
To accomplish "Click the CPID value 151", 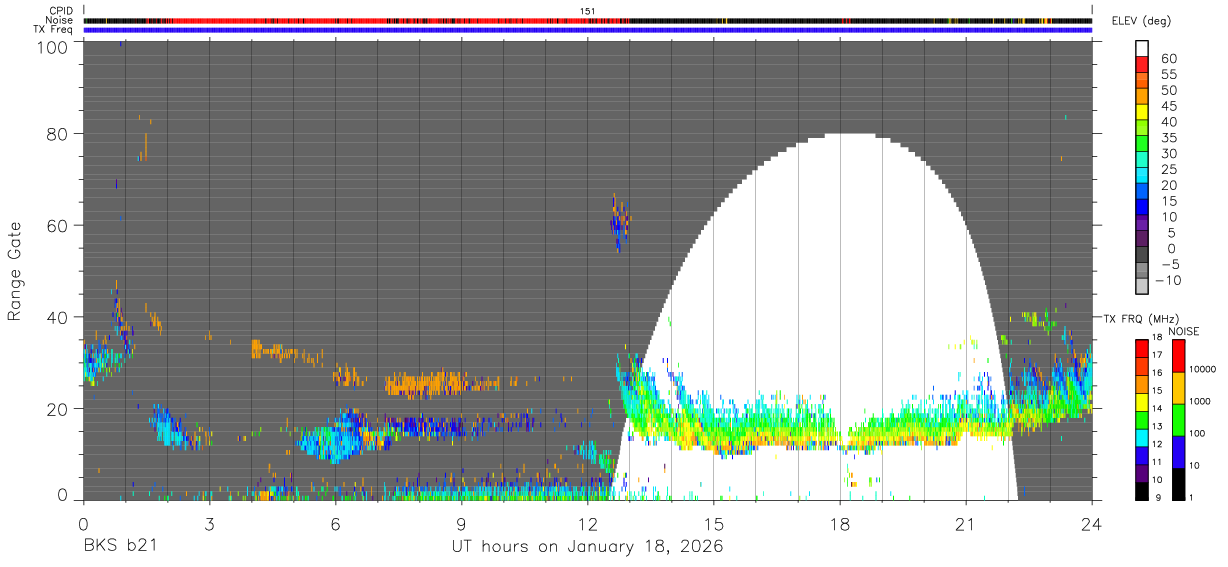I will (588, 10).
